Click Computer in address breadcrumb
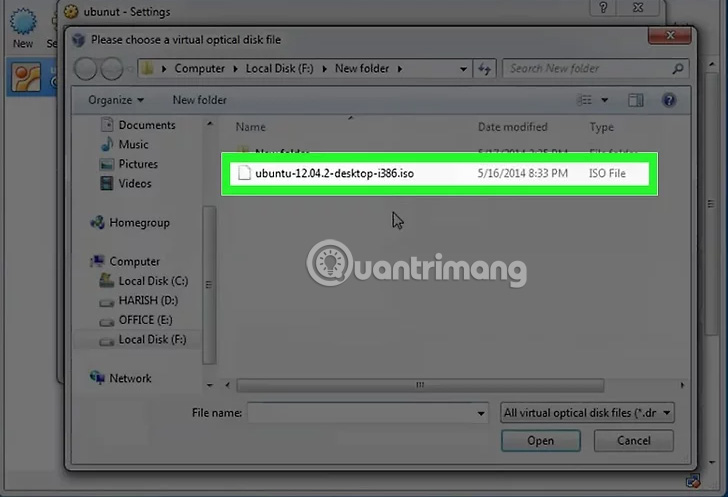Image resolution: width=728 pixels, height=497 pixels. pyautogui.click(x=200, y=68)
